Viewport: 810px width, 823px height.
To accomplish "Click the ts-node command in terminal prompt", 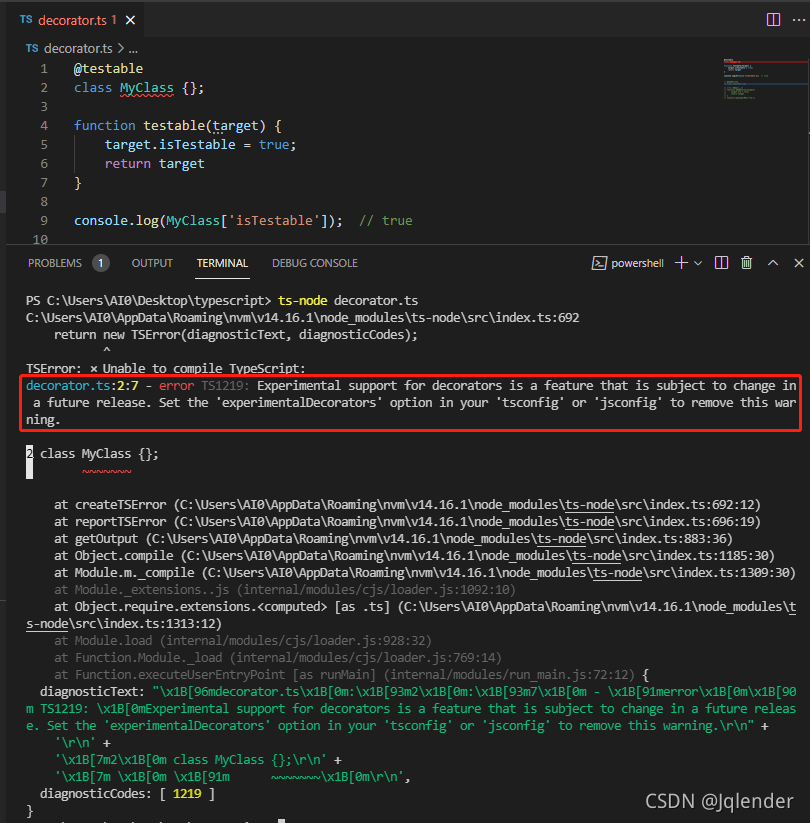I will [x=303, y=301].
